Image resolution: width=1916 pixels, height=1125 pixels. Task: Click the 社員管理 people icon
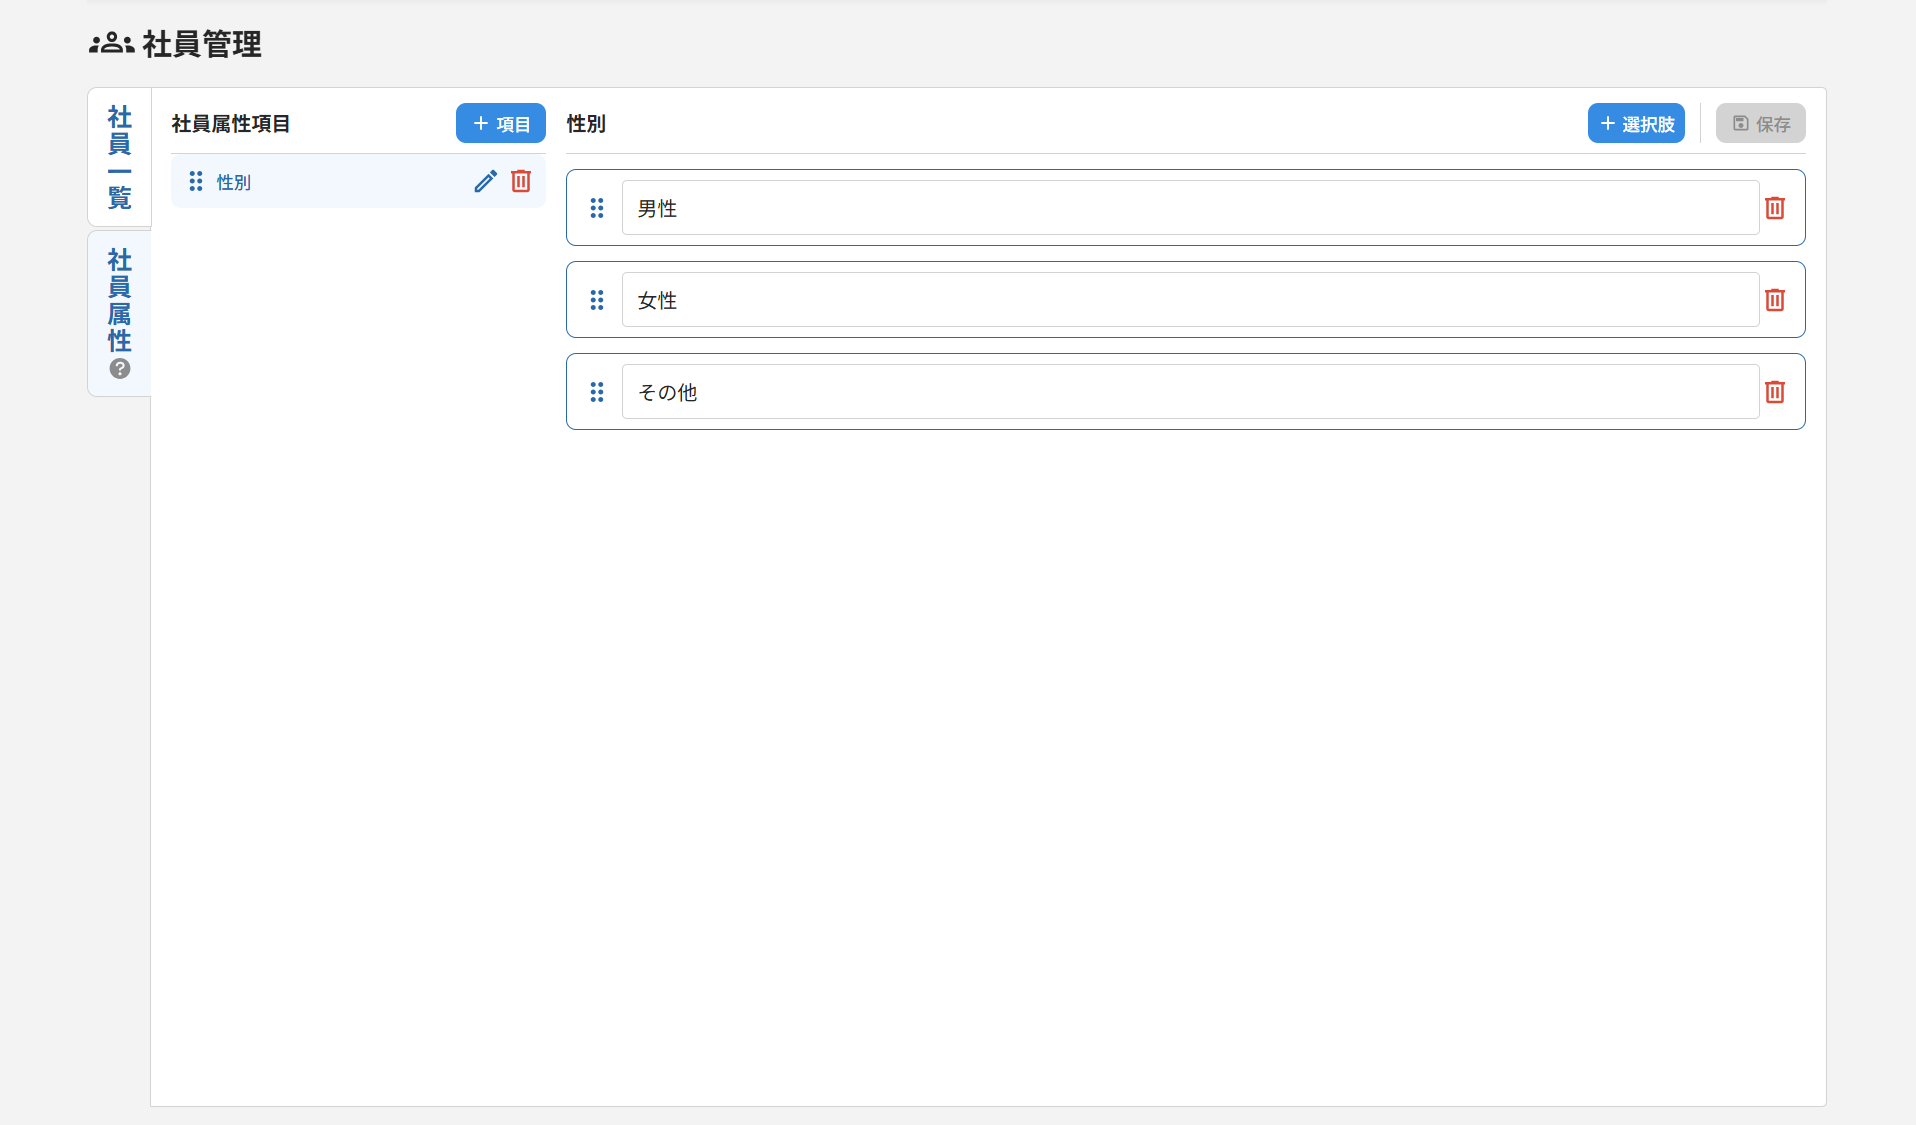(x=110, y=42)
